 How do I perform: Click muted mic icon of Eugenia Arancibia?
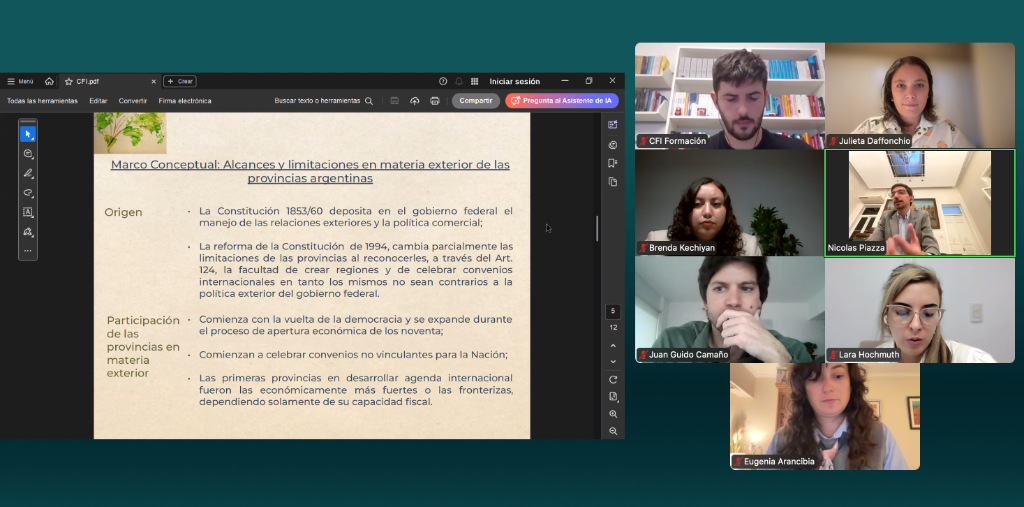click(x=739, y=462)
